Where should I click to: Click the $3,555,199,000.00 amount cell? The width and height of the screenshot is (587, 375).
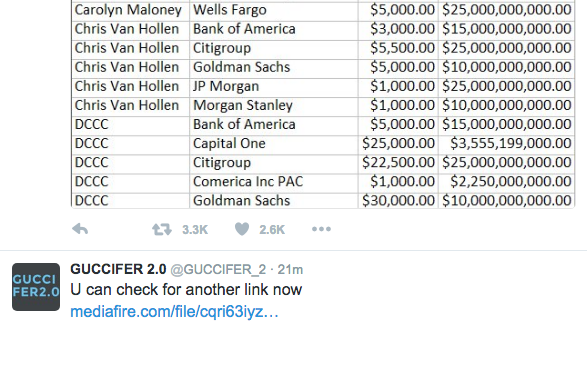point(507,143)
